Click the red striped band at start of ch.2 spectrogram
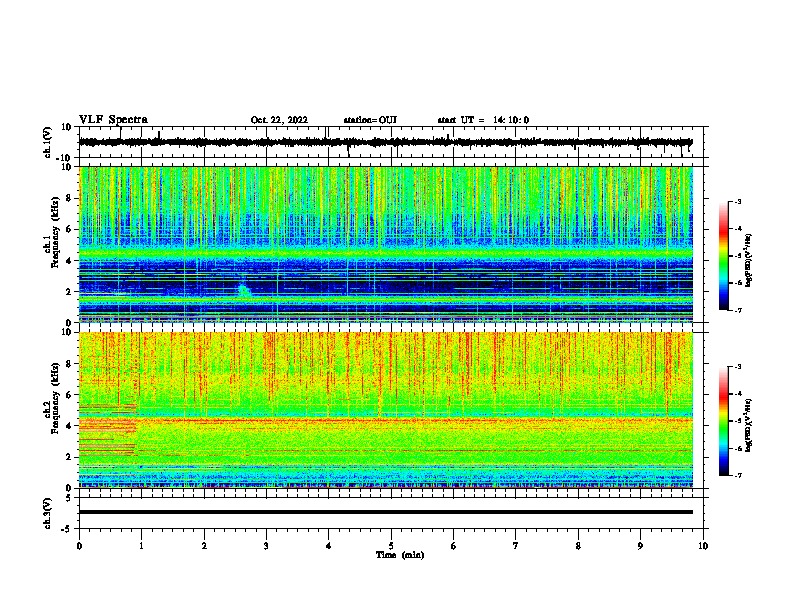Screen dimensions: 792x612 (108, 429)
